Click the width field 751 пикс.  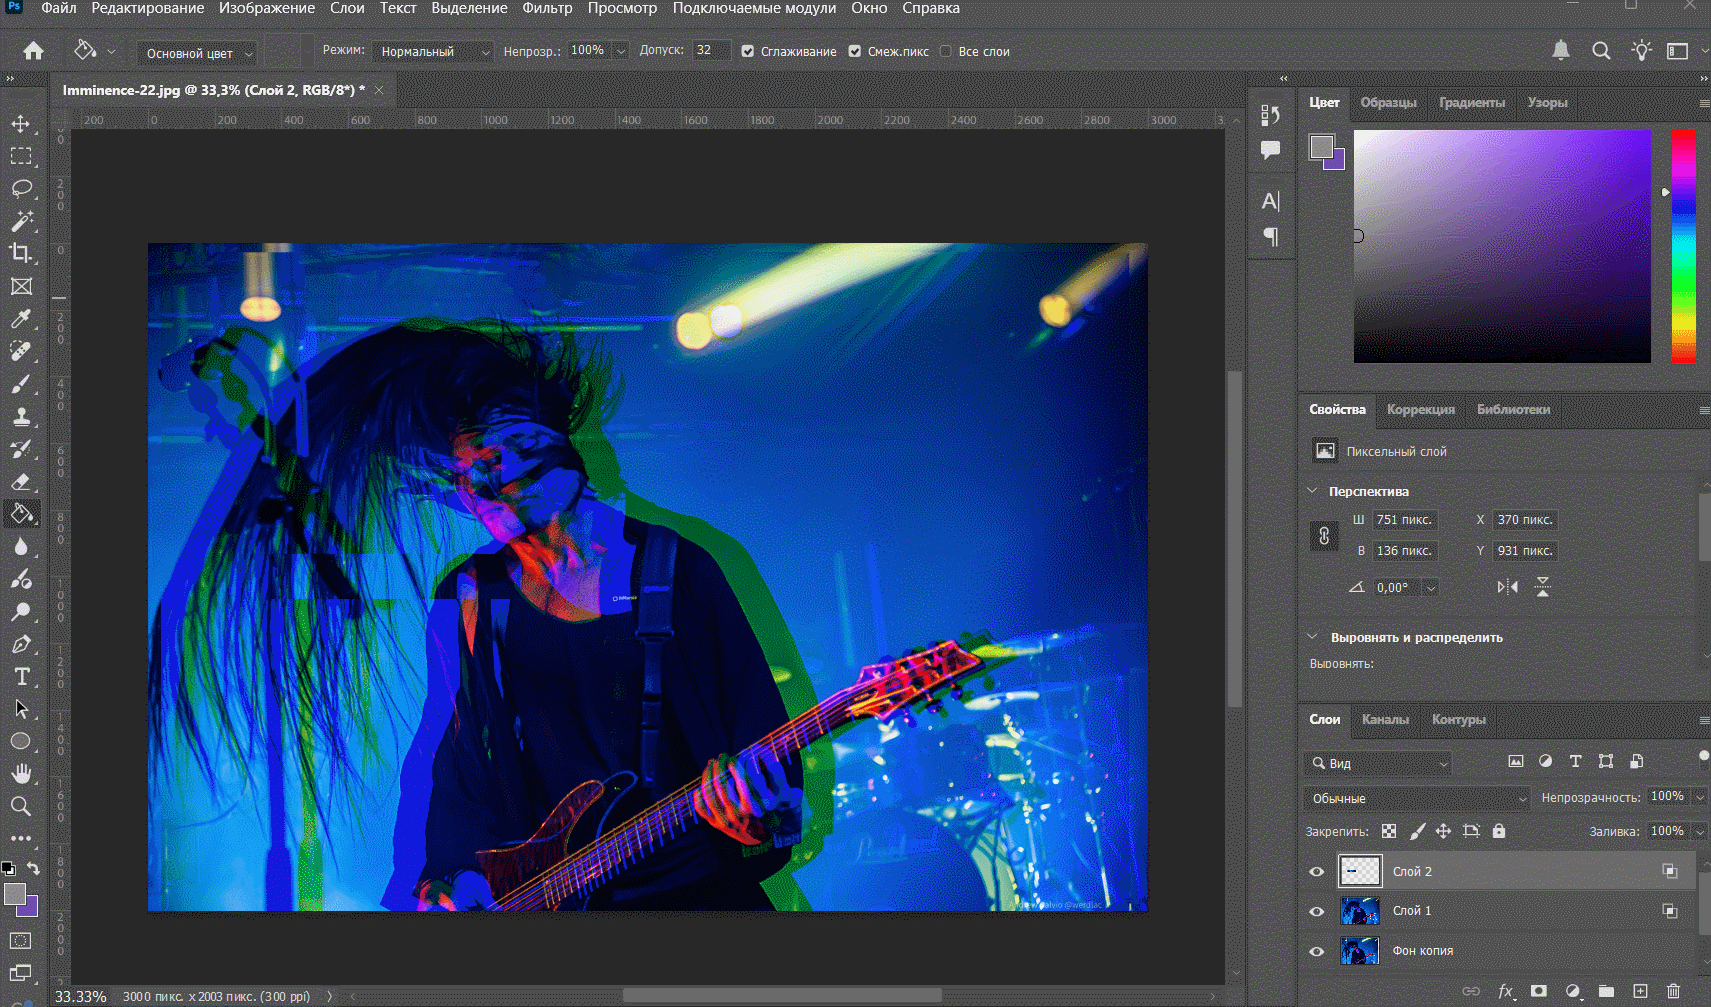pos(1404,520)
